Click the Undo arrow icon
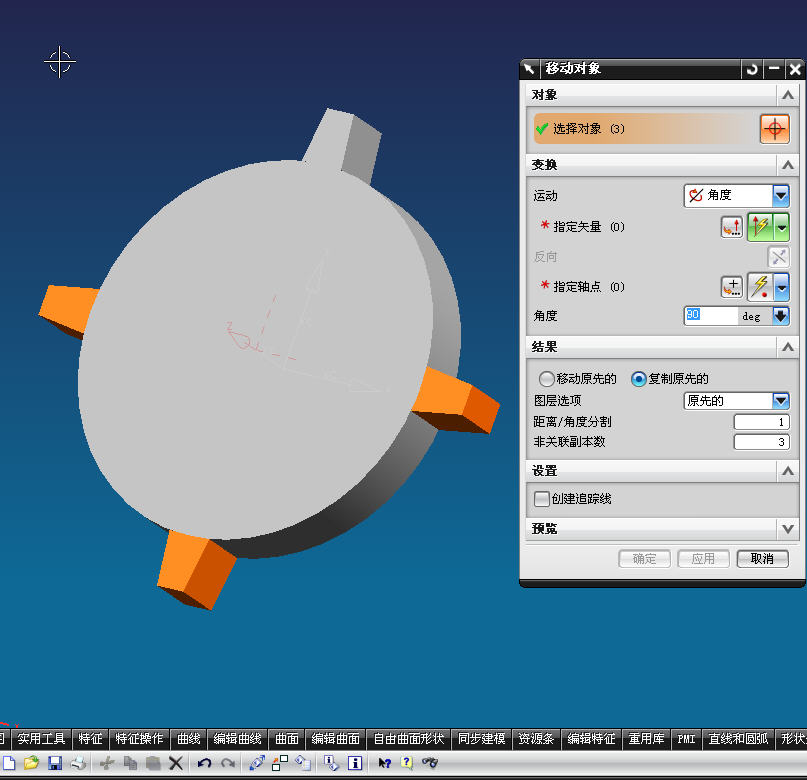807x780 pixels. point(204,763)
